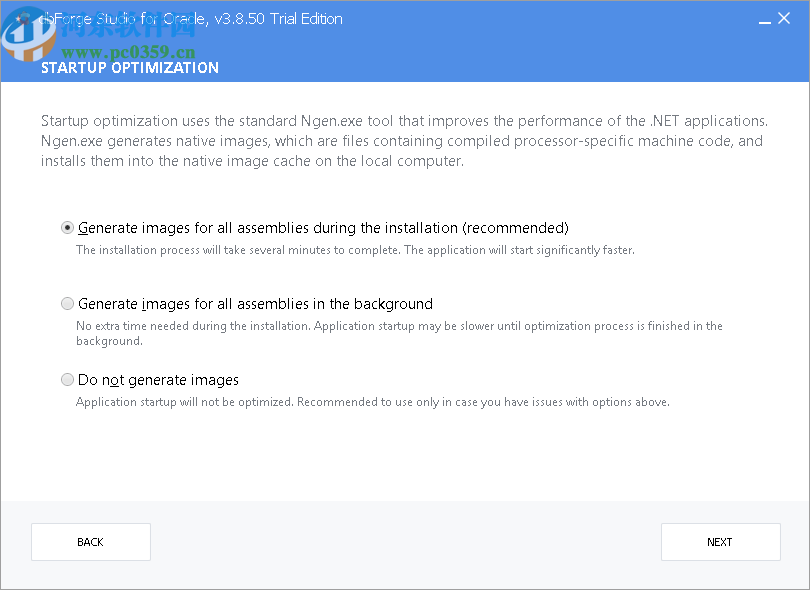
Task: Click the Ngen.exe explanation paragraph
Action: point(402,141)
